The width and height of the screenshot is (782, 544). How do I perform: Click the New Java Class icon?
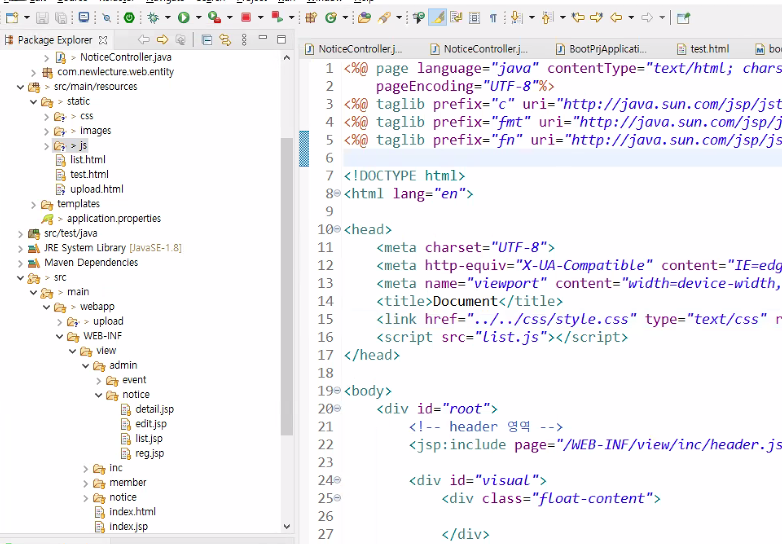click(x=331, y=18)
